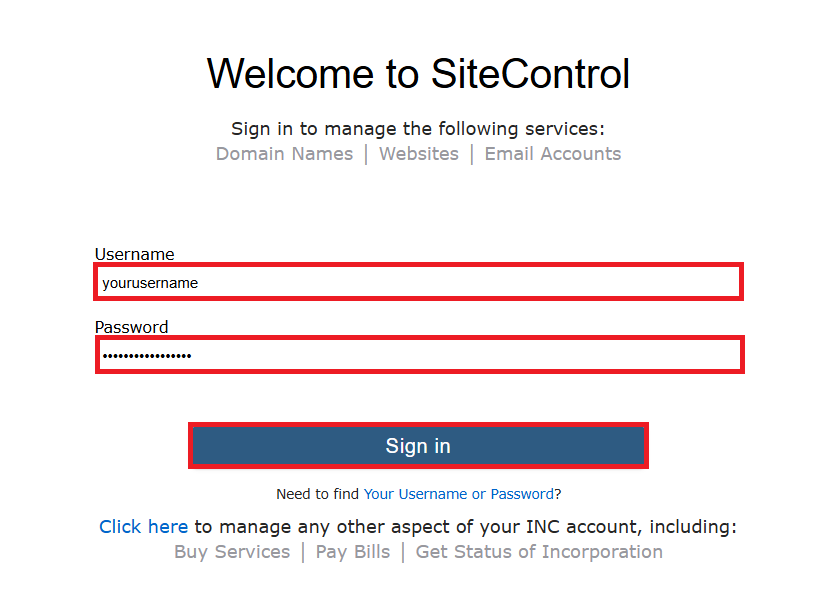Screen dimensions: 817x596
Task: Click the separator between Buy Services and Pay Bills
Action: [x=303, y=552]
